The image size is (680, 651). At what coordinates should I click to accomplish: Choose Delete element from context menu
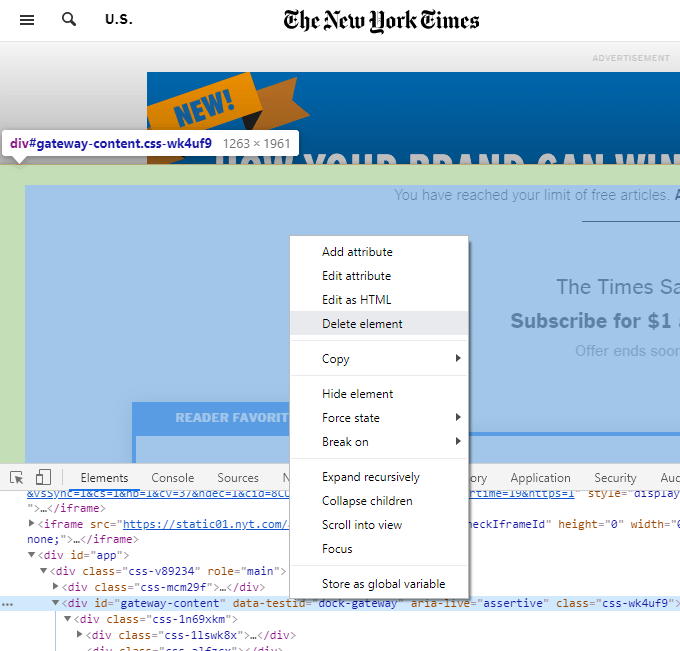(362, 324)
